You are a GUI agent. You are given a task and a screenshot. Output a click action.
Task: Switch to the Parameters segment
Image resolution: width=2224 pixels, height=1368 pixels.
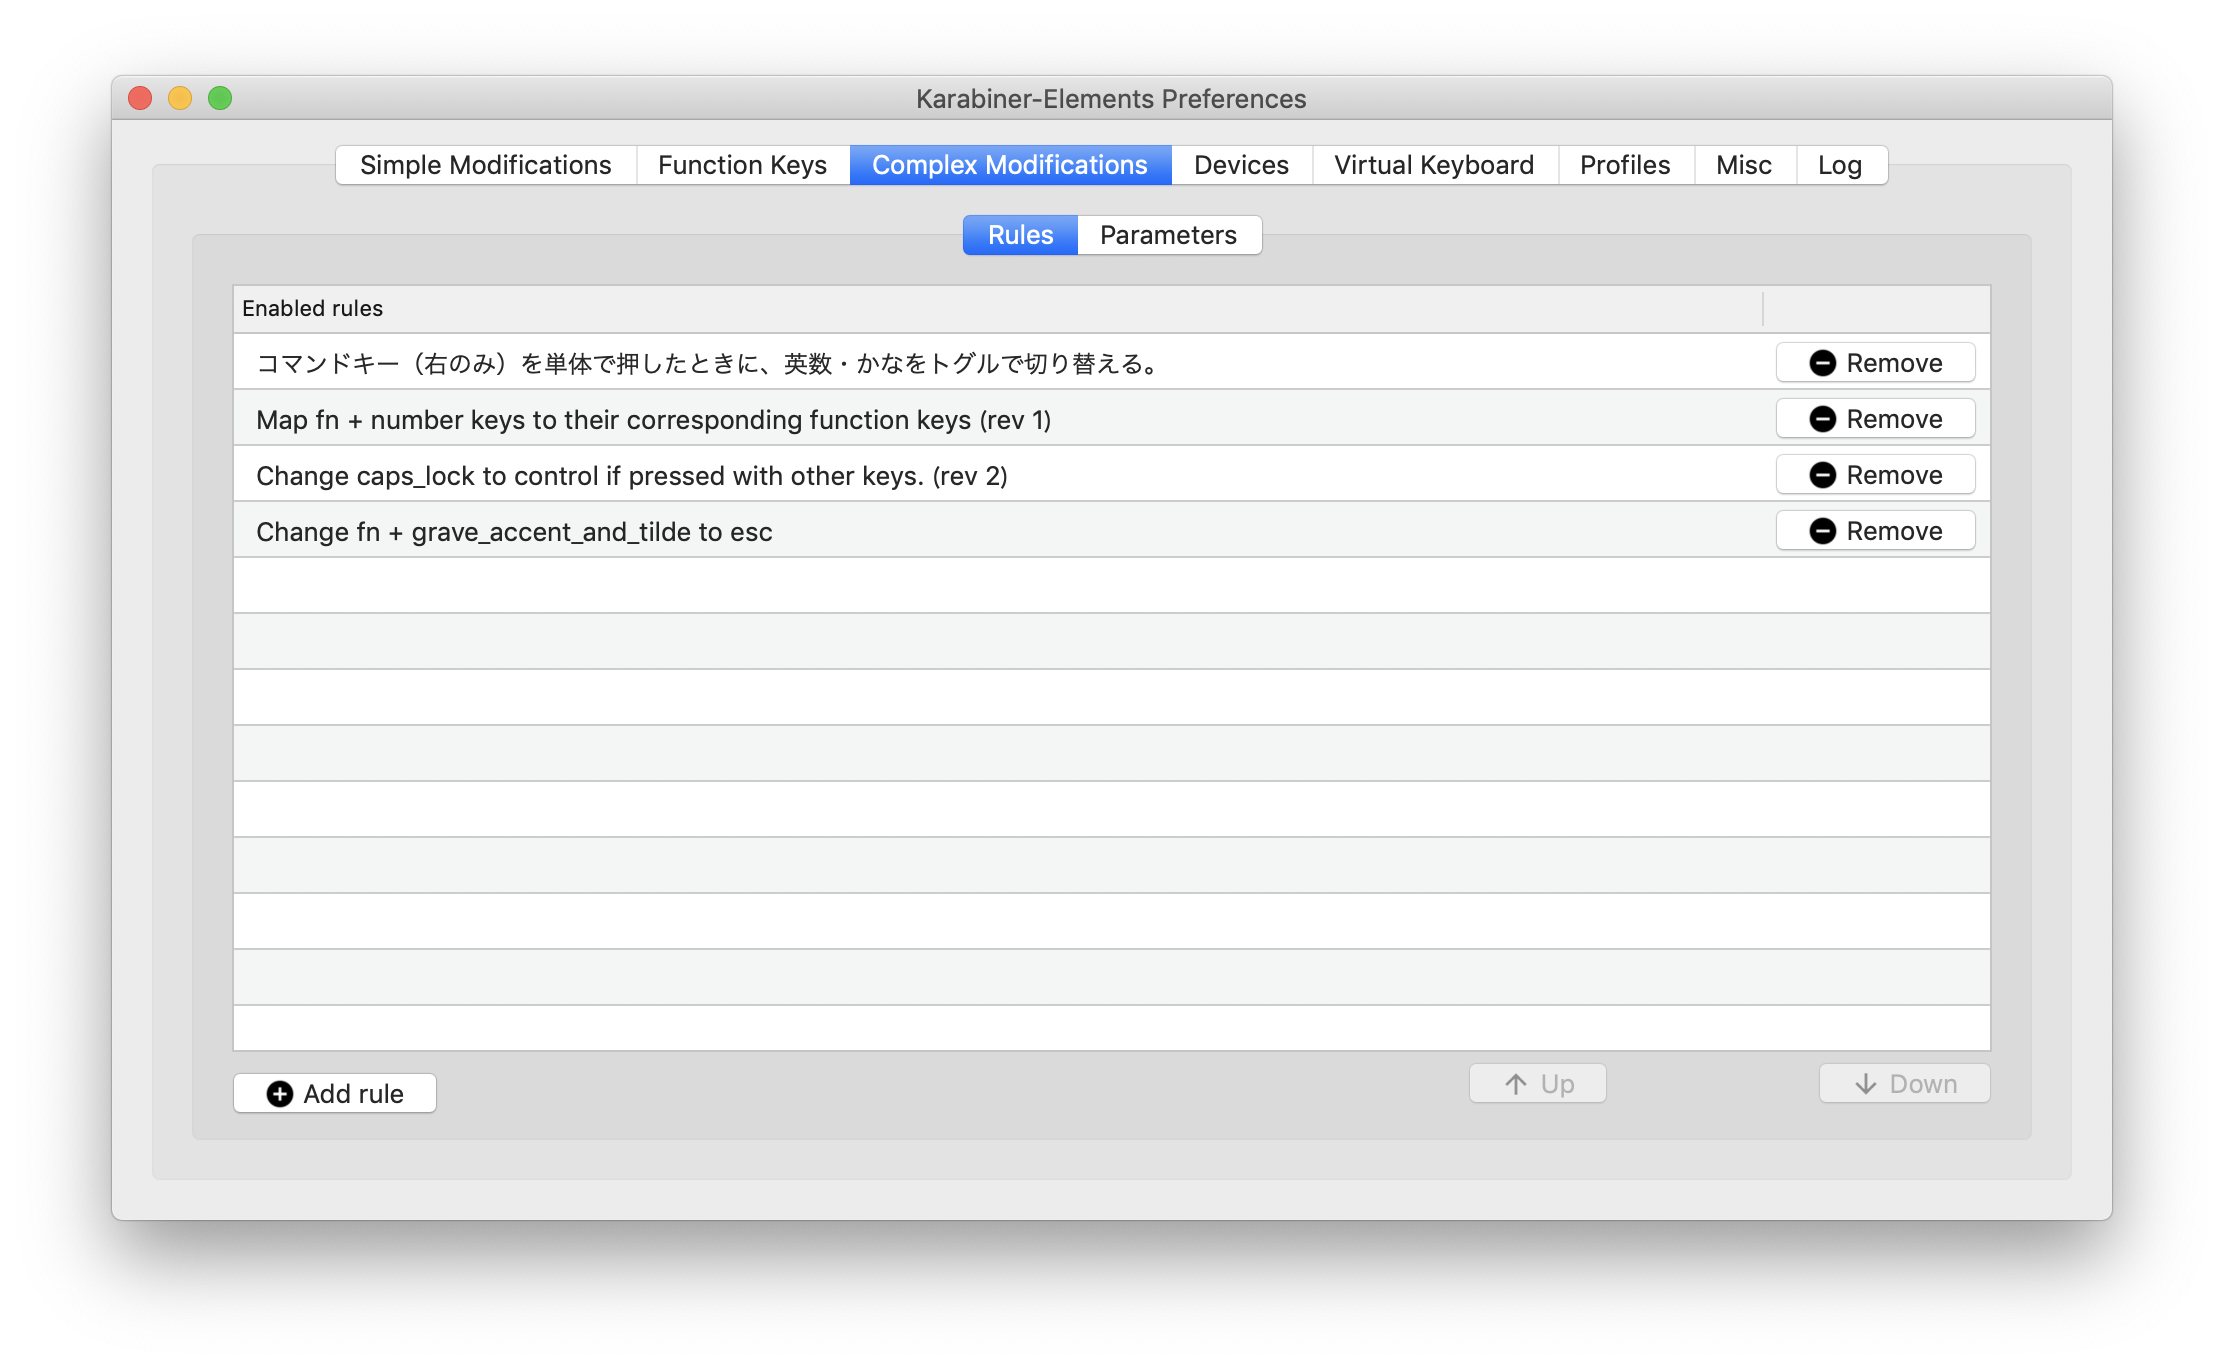(1168, 235)
